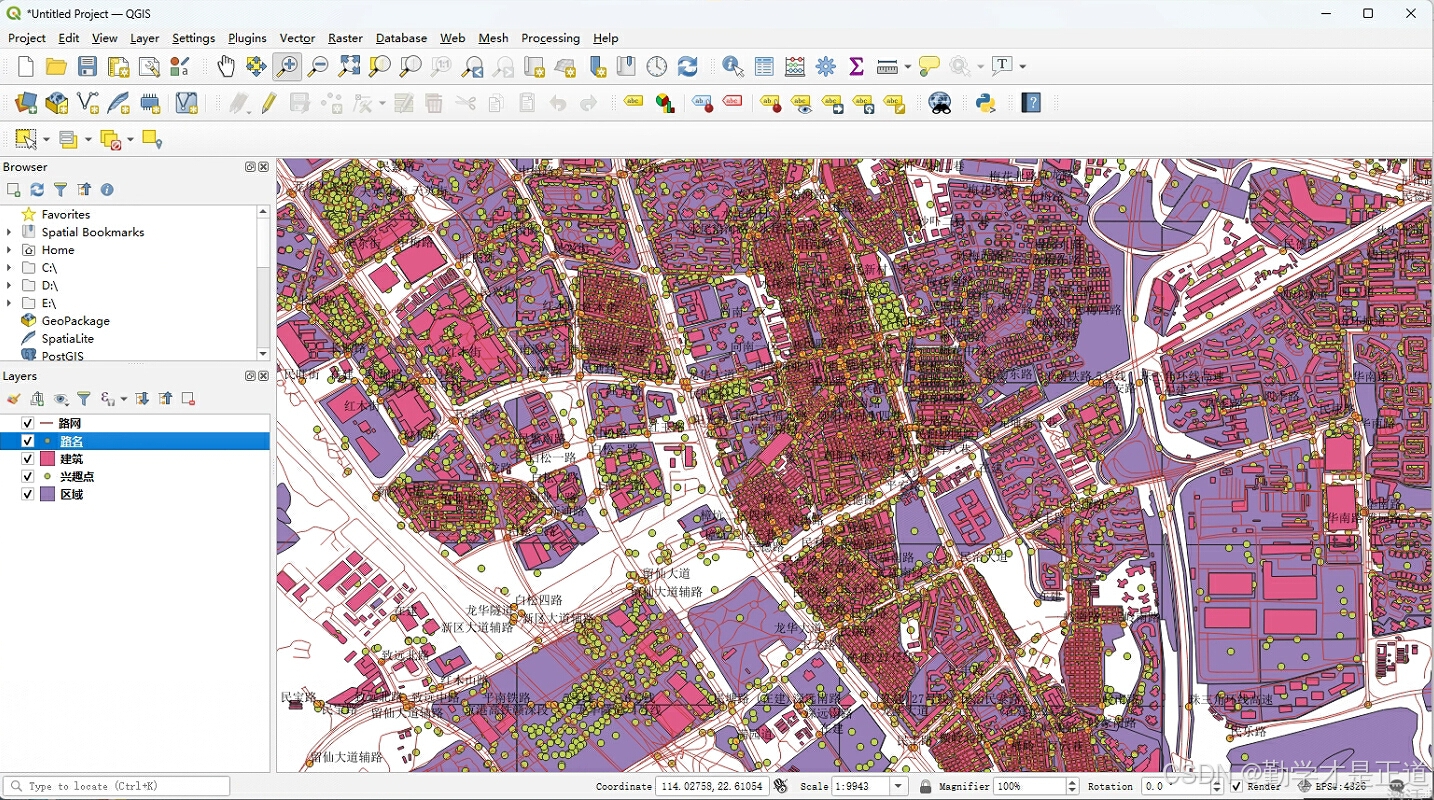Click the purple 区域 layer color swatch
This screenshot has width=1434, height=800.
[x=47, y=495]
